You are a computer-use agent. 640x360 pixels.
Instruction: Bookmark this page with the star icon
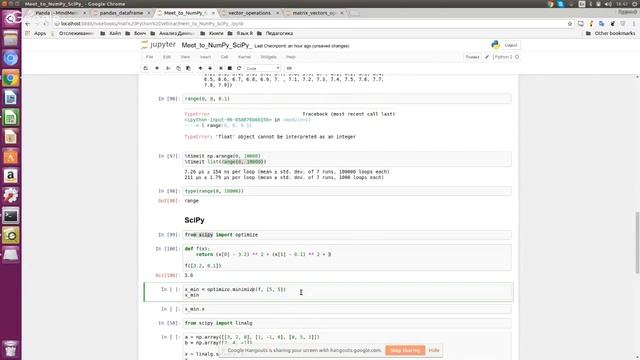(x=570, y=24)
